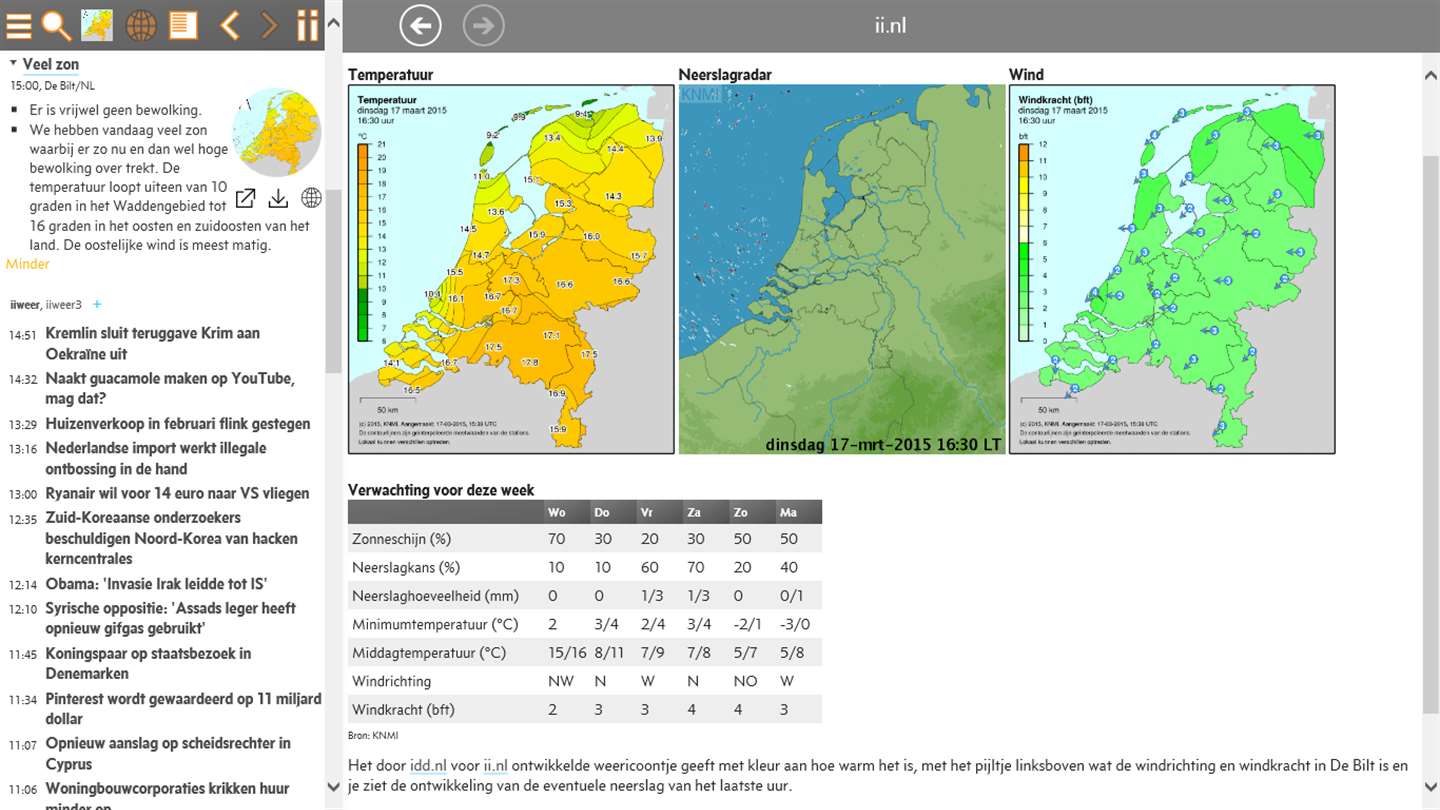Open the idd.nl link
Viewport: 1440px width, 810px height.
pos(428,766)
